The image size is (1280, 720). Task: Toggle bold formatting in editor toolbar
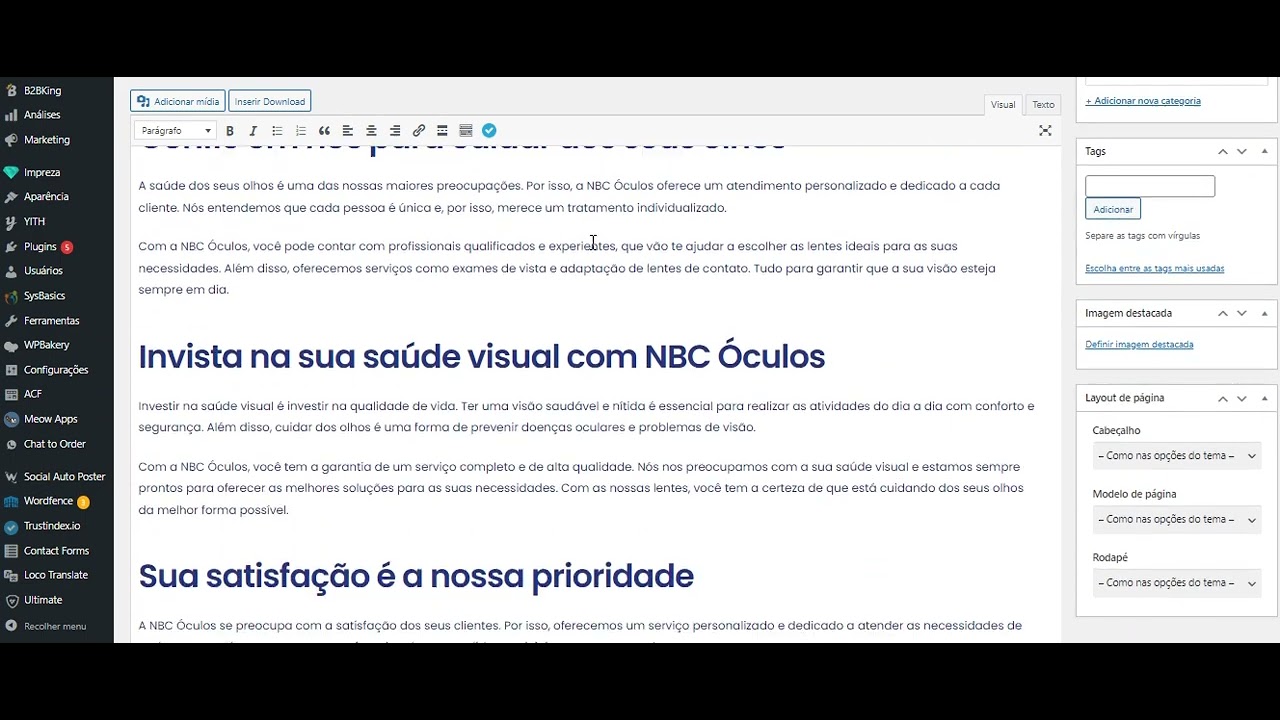pos(230,131)
